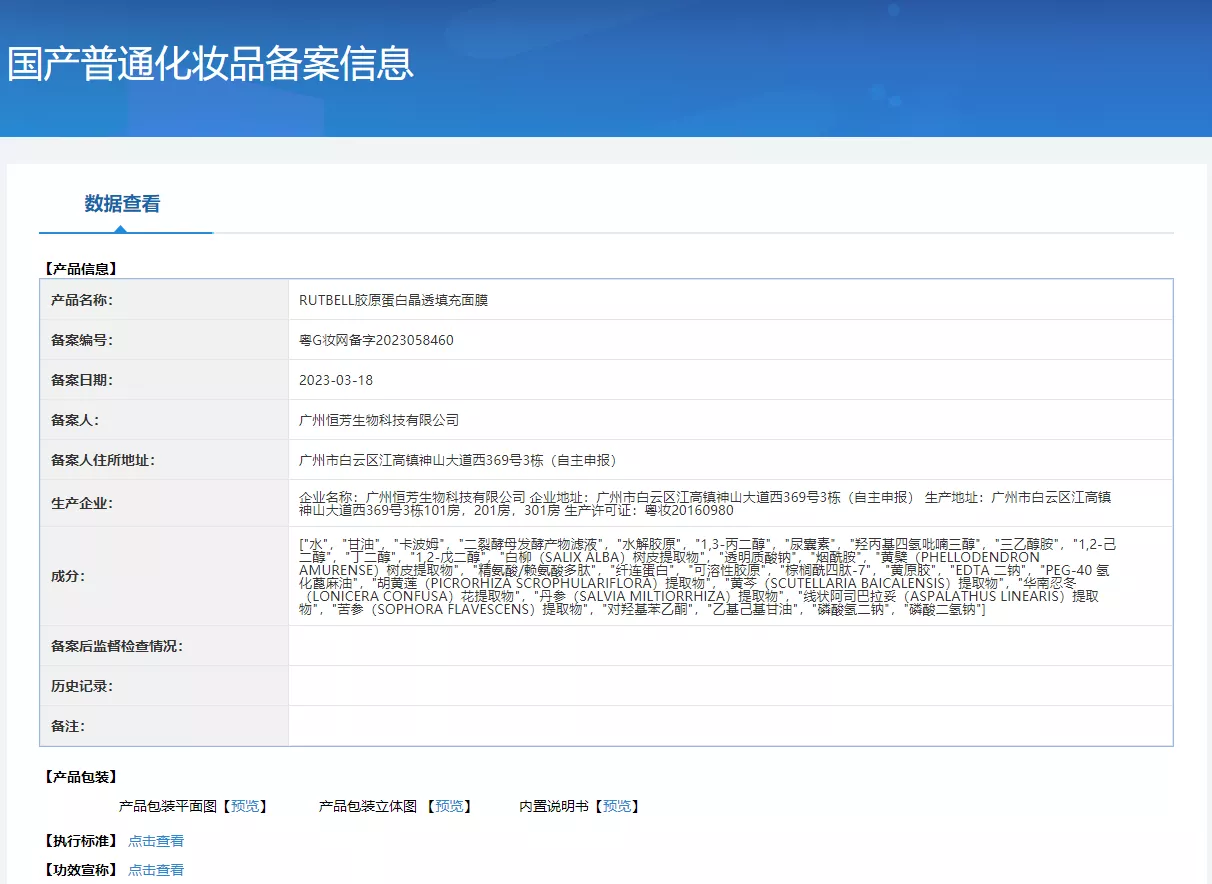1212x884 pixels.
Task: Click the 国产普通化妆品备案信息 page title
Action: click(x=210, y=63)
